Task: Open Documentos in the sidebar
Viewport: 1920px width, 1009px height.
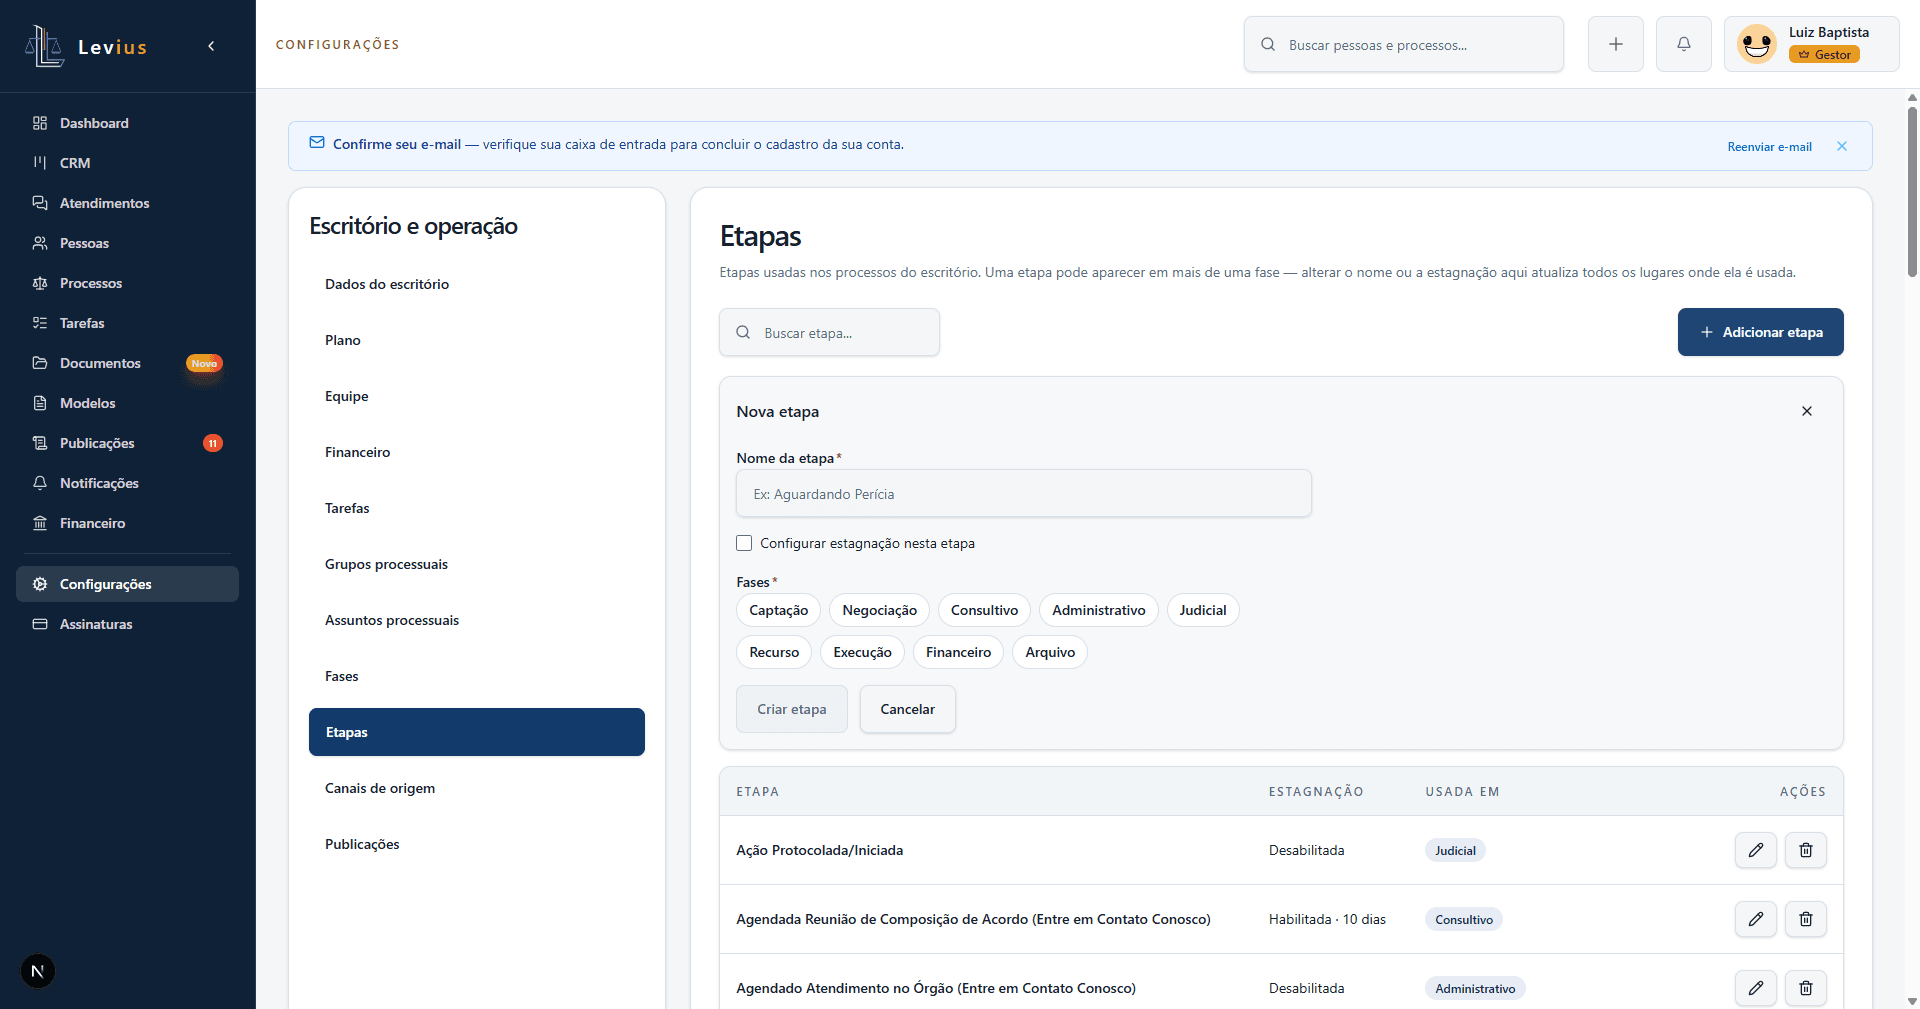Action: (127, 363)
